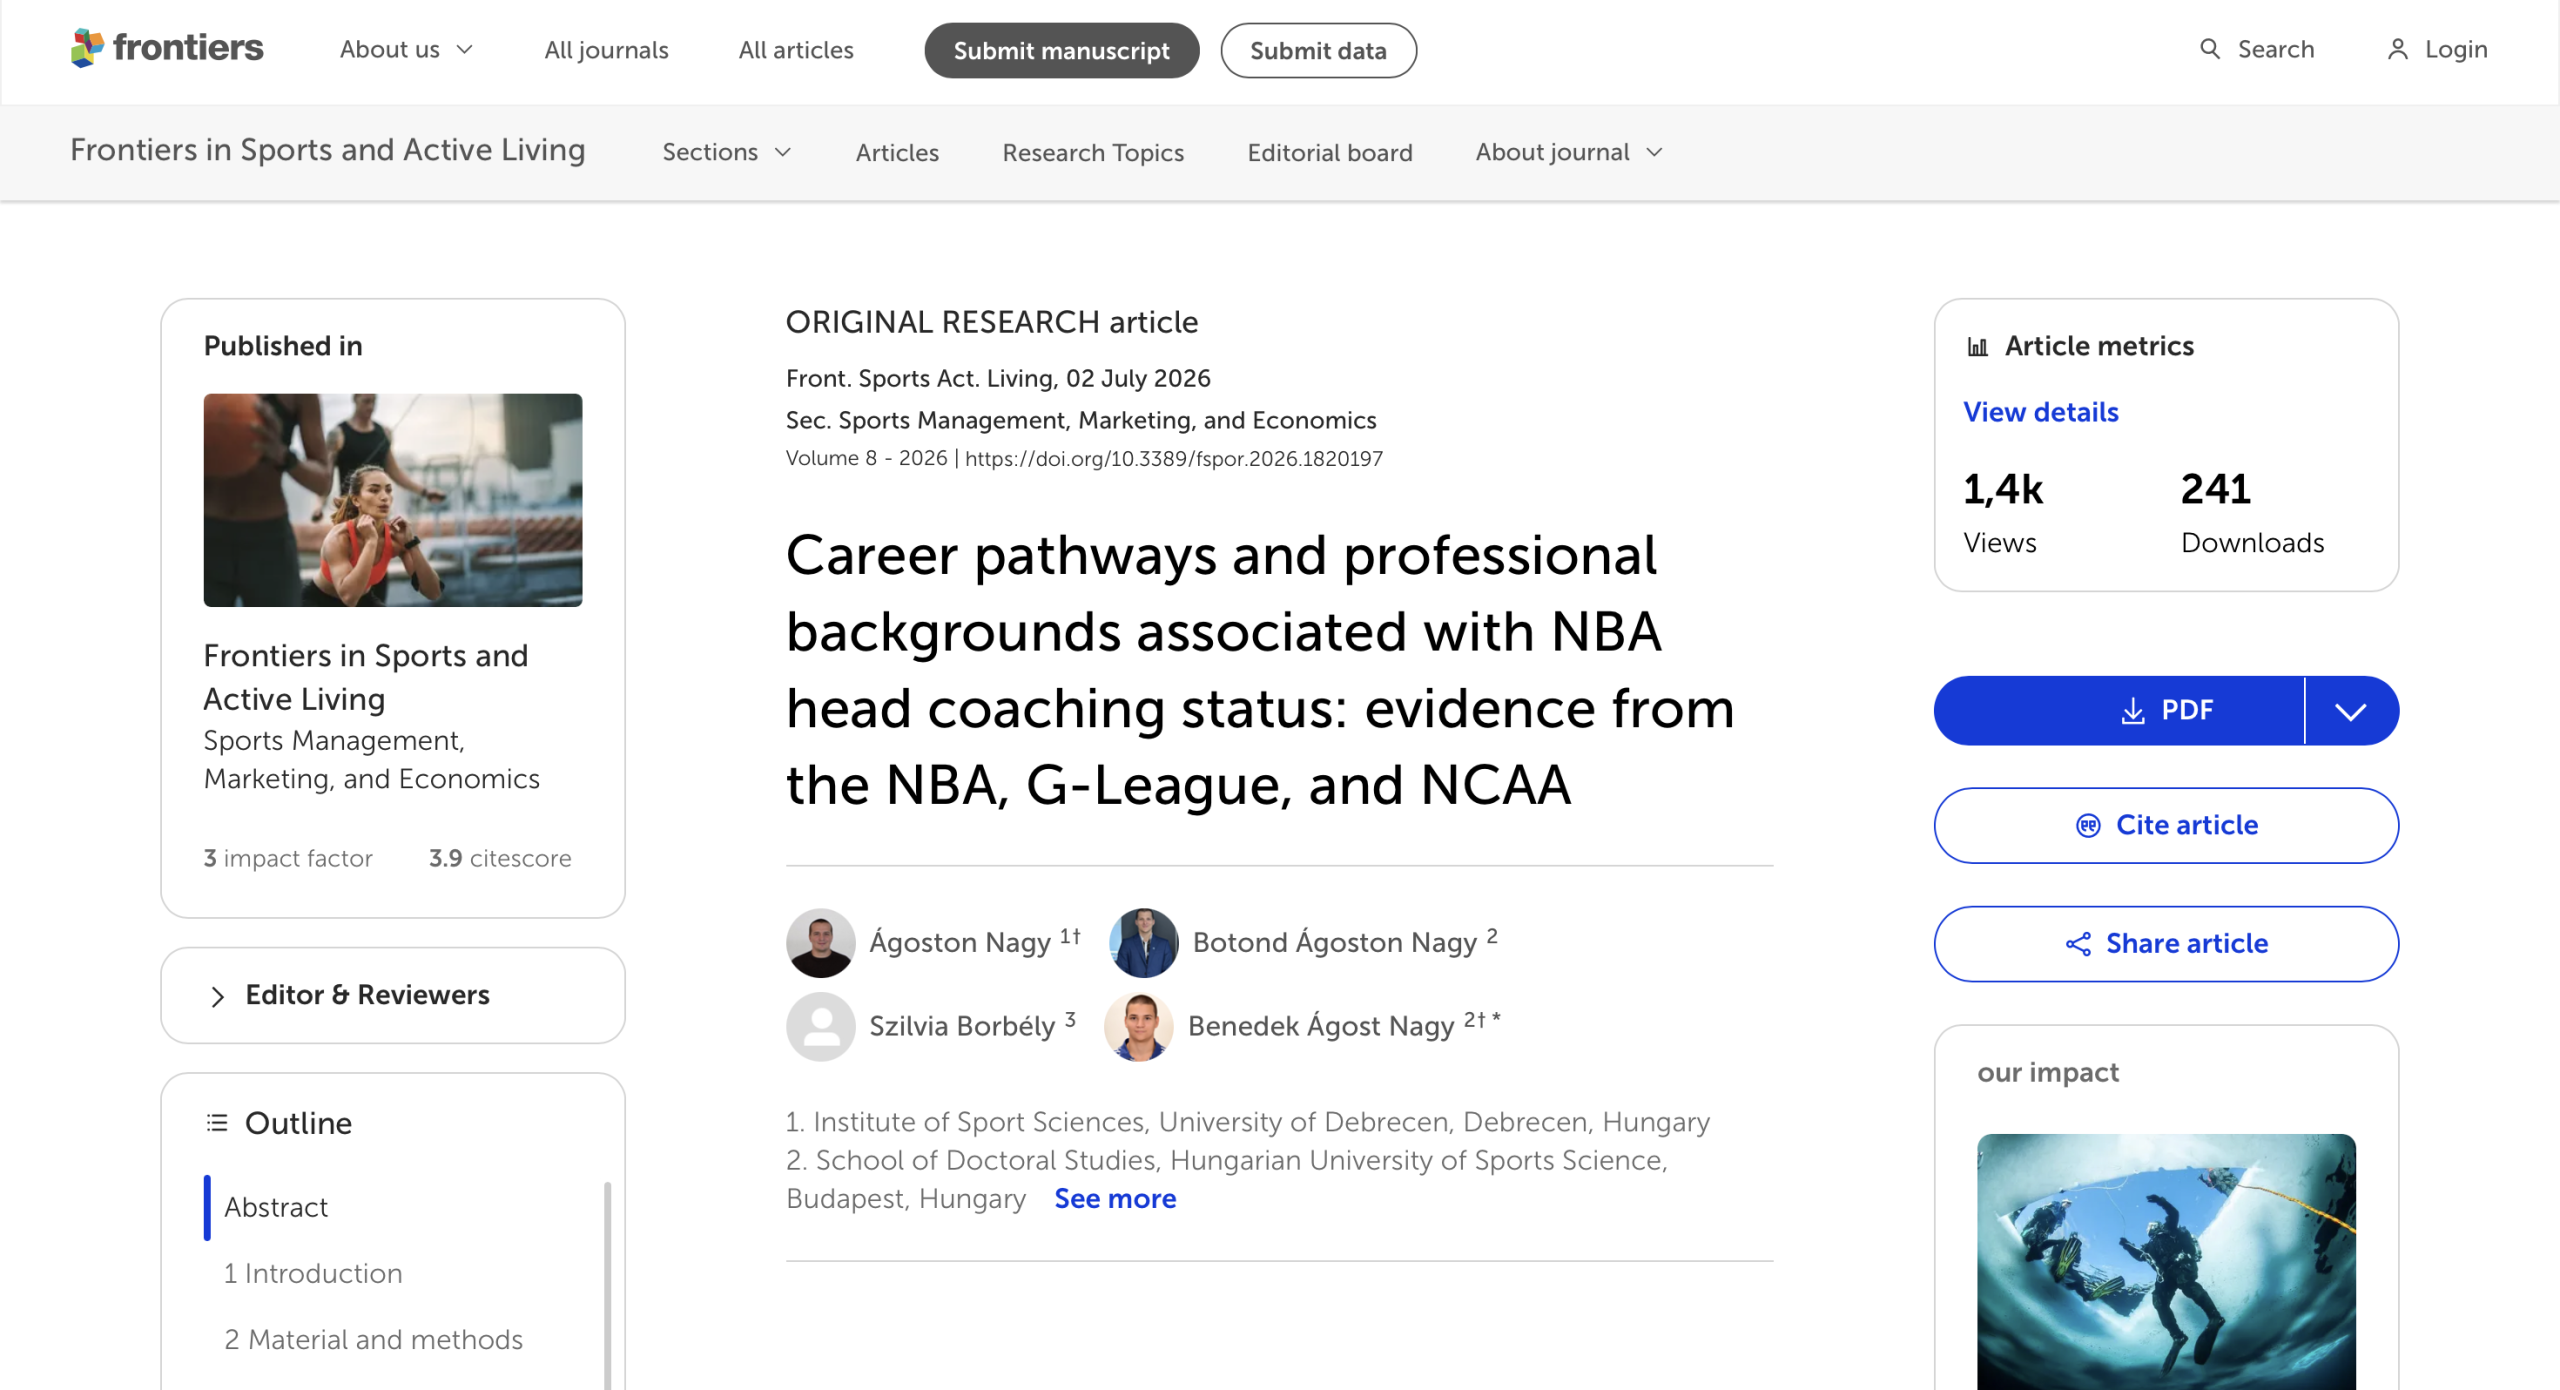Click author name Benedek Ágost Nagy

pos(1320,1027)
